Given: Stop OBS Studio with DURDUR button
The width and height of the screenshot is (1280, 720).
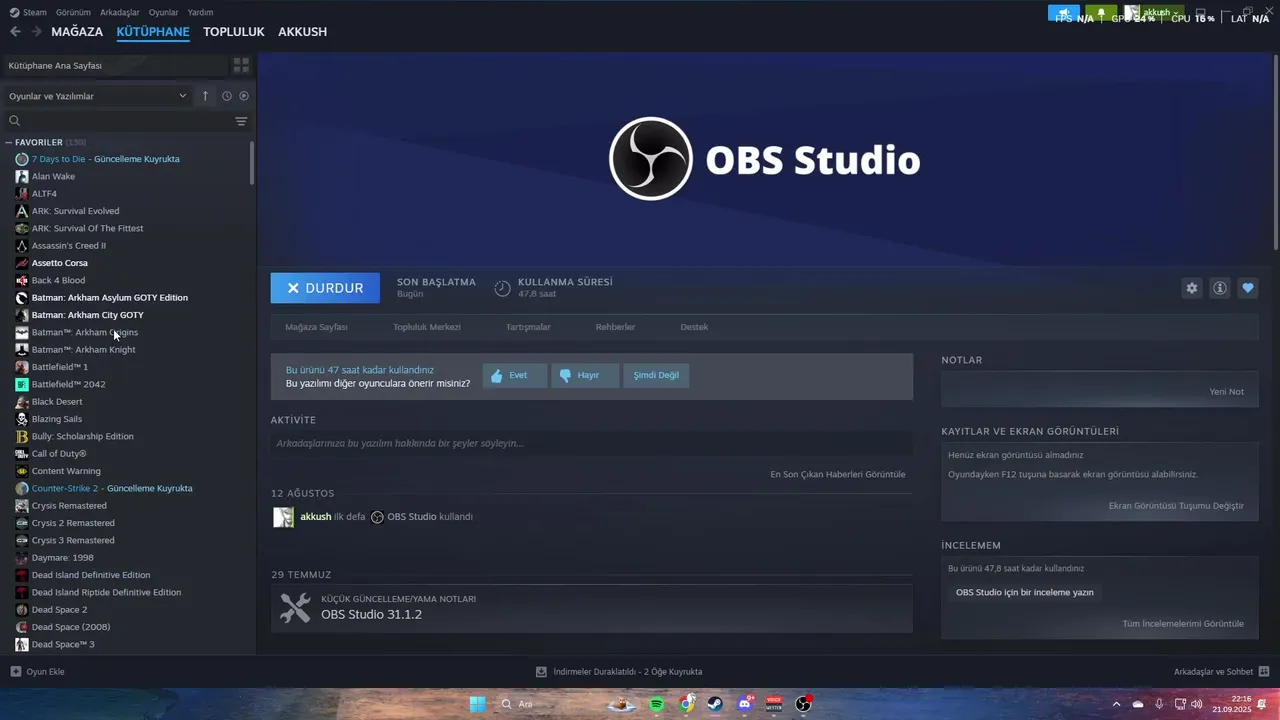Looking at the screenshot, I should coord(325,288).
